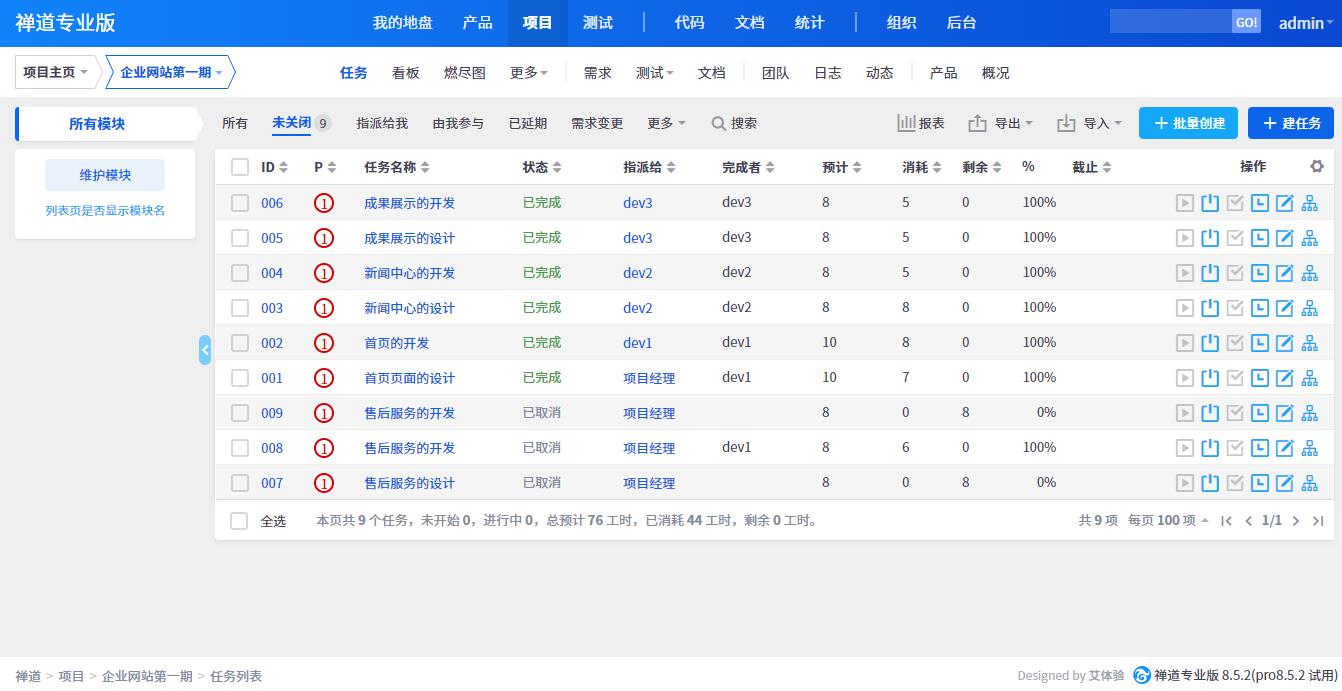Jump to the last page of results
Screen dimensions: 1342x691
point(1318,521)
